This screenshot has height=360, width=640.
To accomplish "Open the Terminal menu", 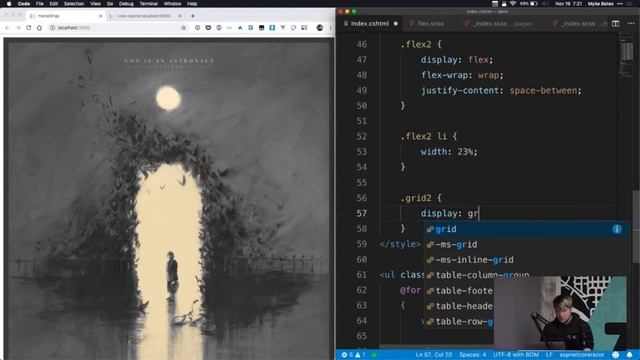I will (149, 4).
